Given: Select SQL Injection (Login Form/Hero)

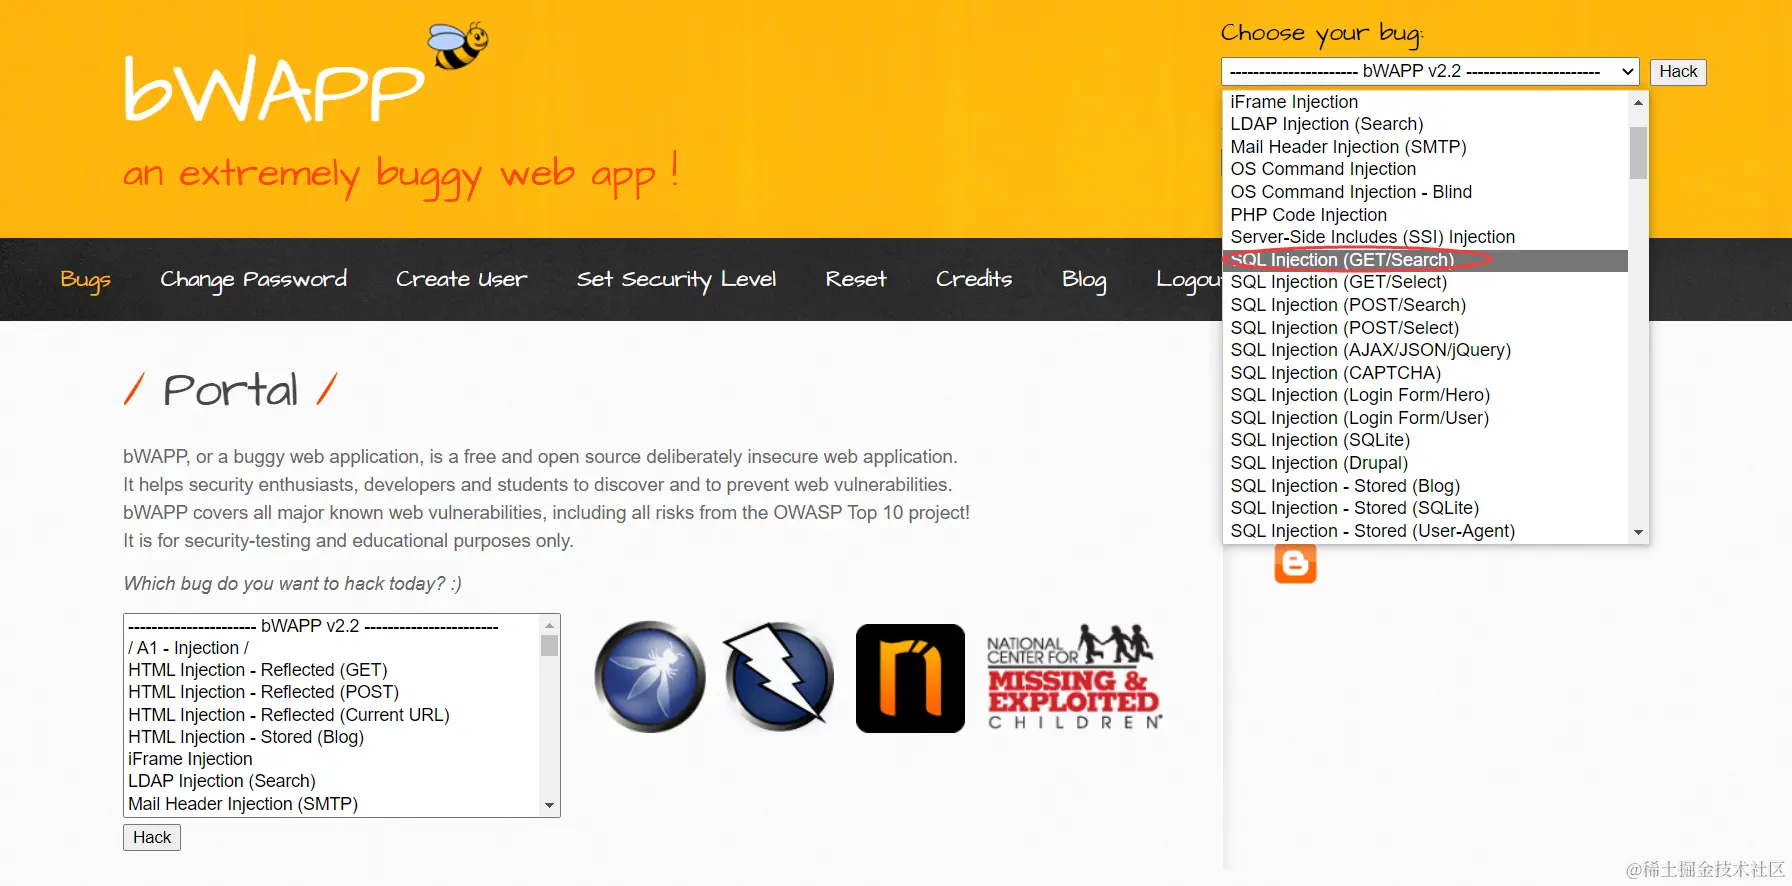Looking at the screenshot, I should pyautogui.click(x=1425, y=395).
